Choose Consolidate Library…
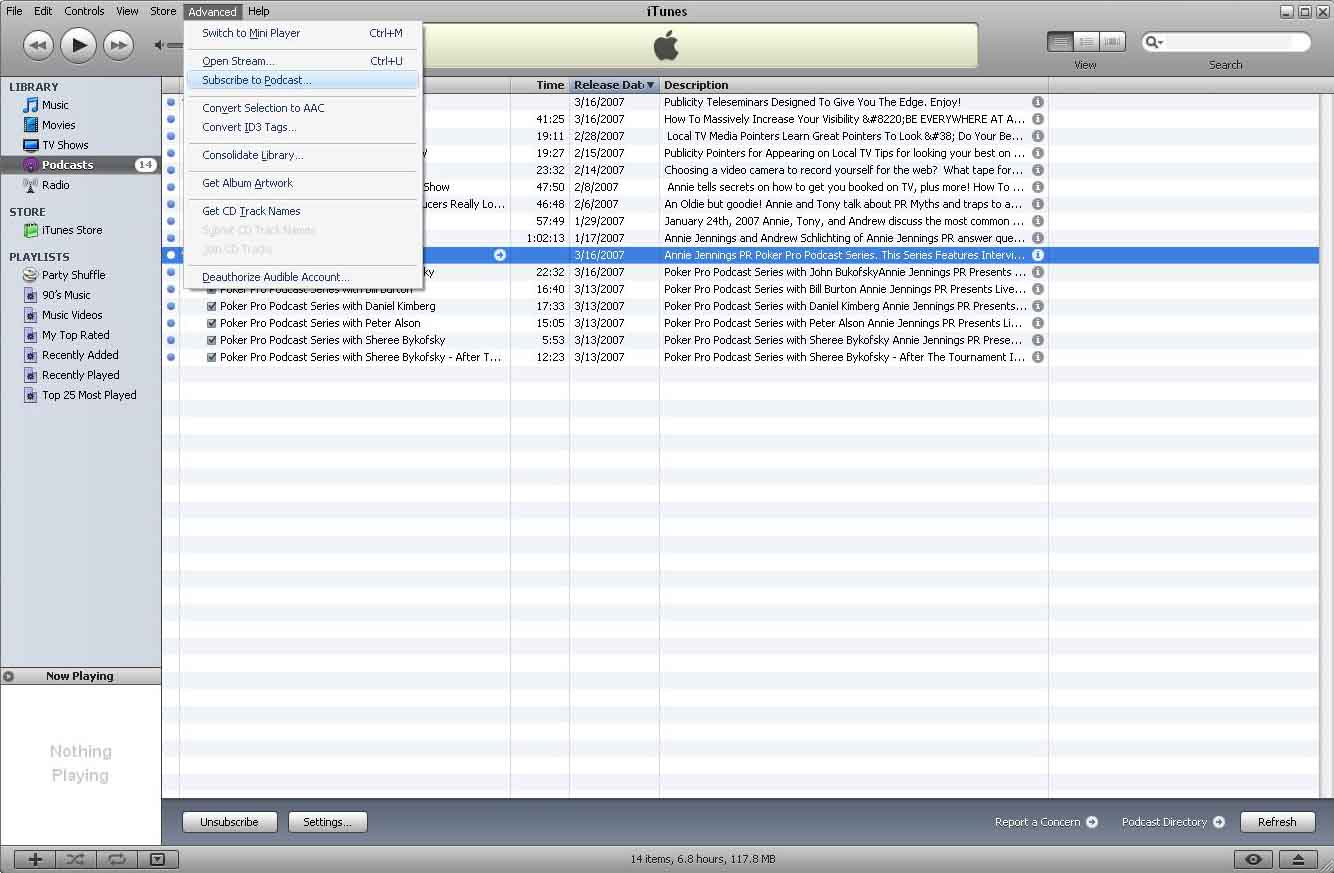Viewport: 1334px width, 873px height. click(304, 155)
